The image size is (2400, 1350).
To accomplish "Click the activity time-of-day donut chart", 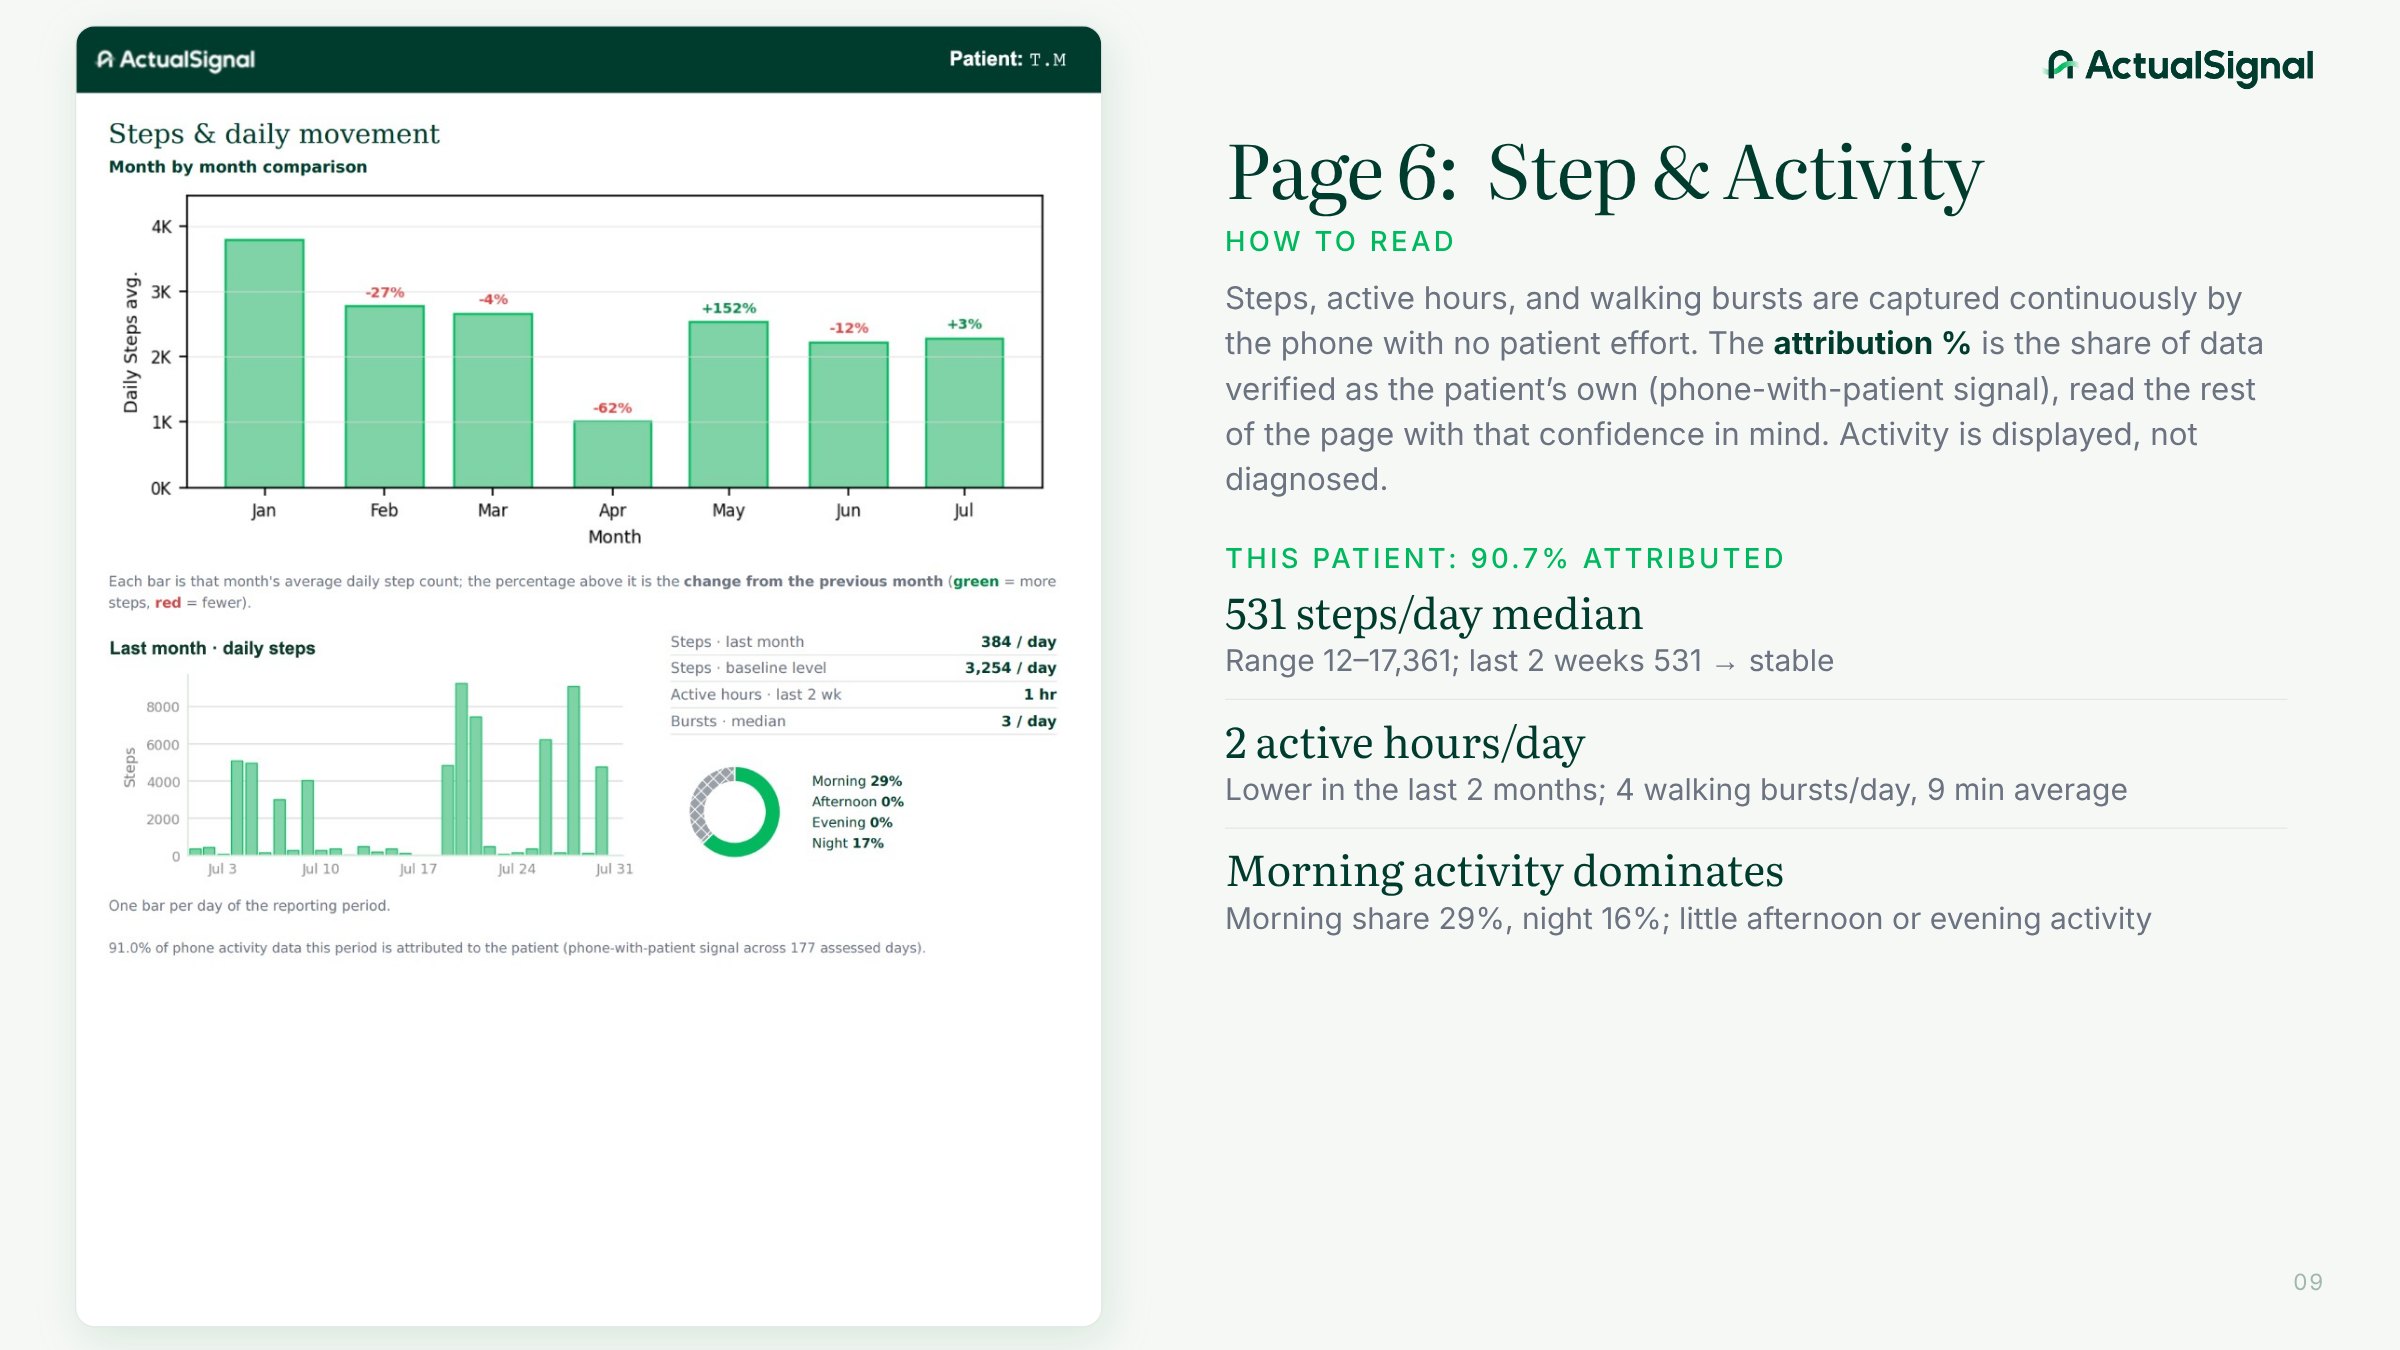I will tap(734, 811).
